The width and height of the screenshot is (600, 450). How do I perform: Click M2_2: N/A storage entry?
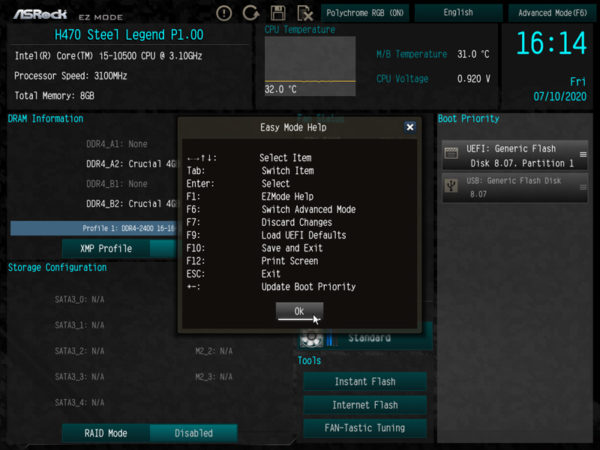click(x=214, y=351)
